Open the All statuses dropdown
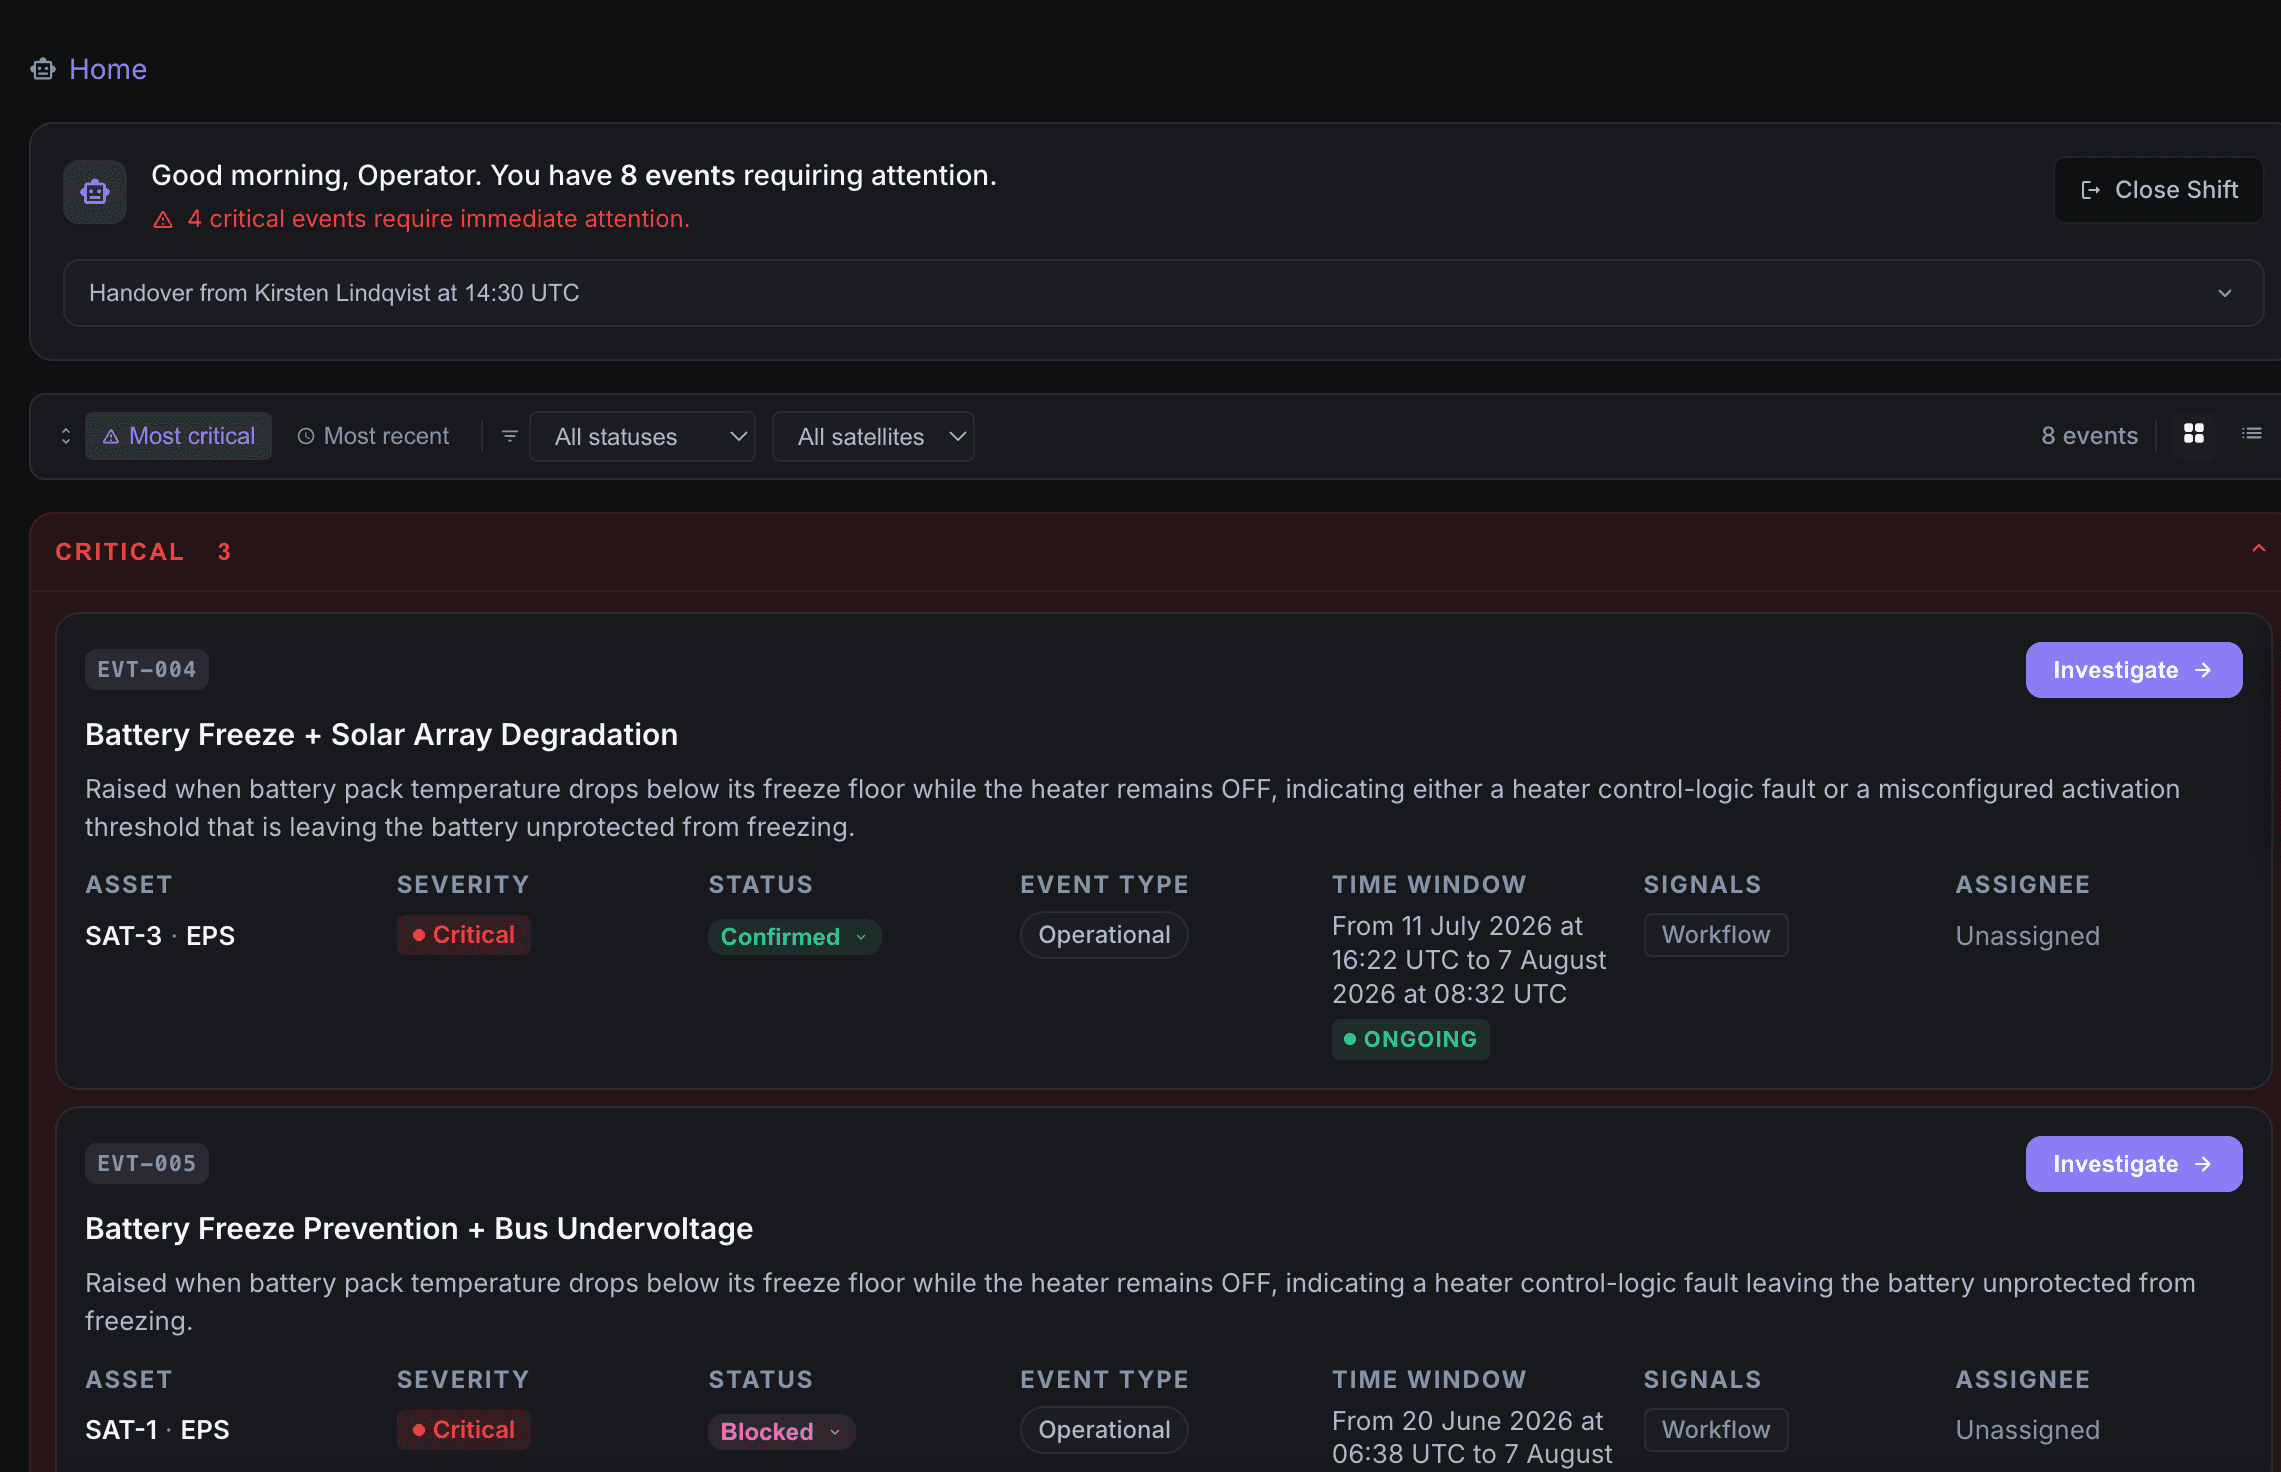Image resolution: width=2281 pixels, height=1472 pixels. (x=642, y=436)
